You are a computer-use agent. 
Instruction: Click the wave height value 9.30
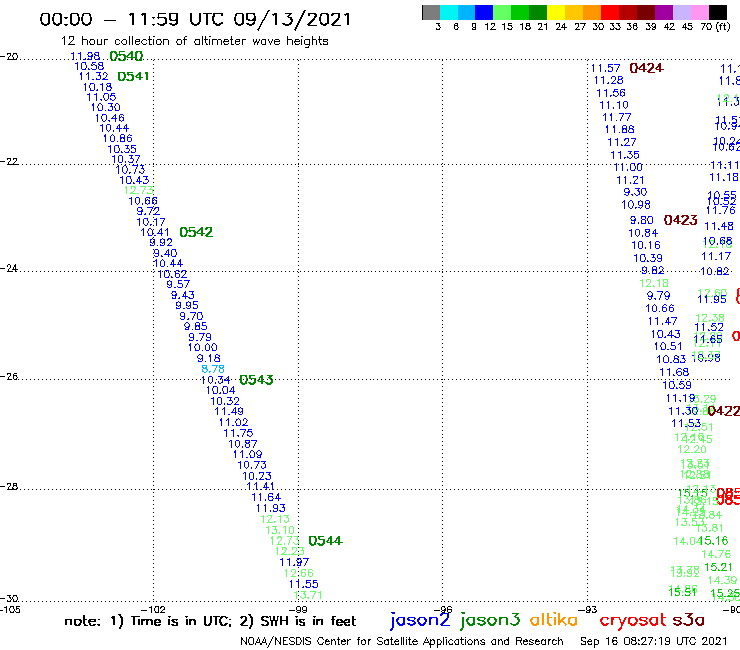click(635, 192)
